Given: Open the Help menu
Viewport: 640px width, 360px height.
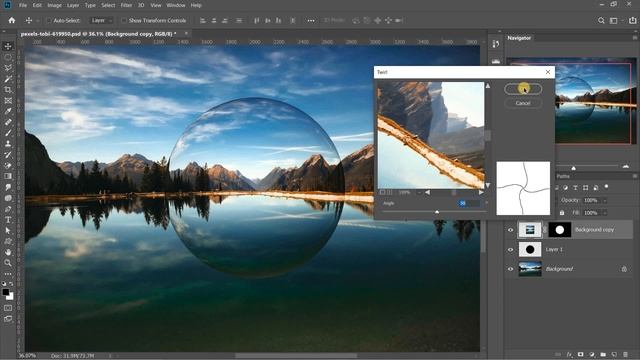Looking at the screenshot, I should click(196, 5).
